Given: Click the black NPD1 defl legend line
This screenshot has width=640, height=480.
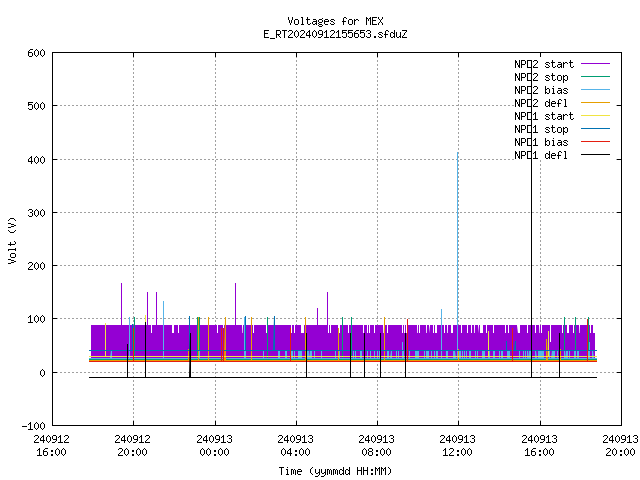Looking at the screenshot, I should (x=595, y=155).
